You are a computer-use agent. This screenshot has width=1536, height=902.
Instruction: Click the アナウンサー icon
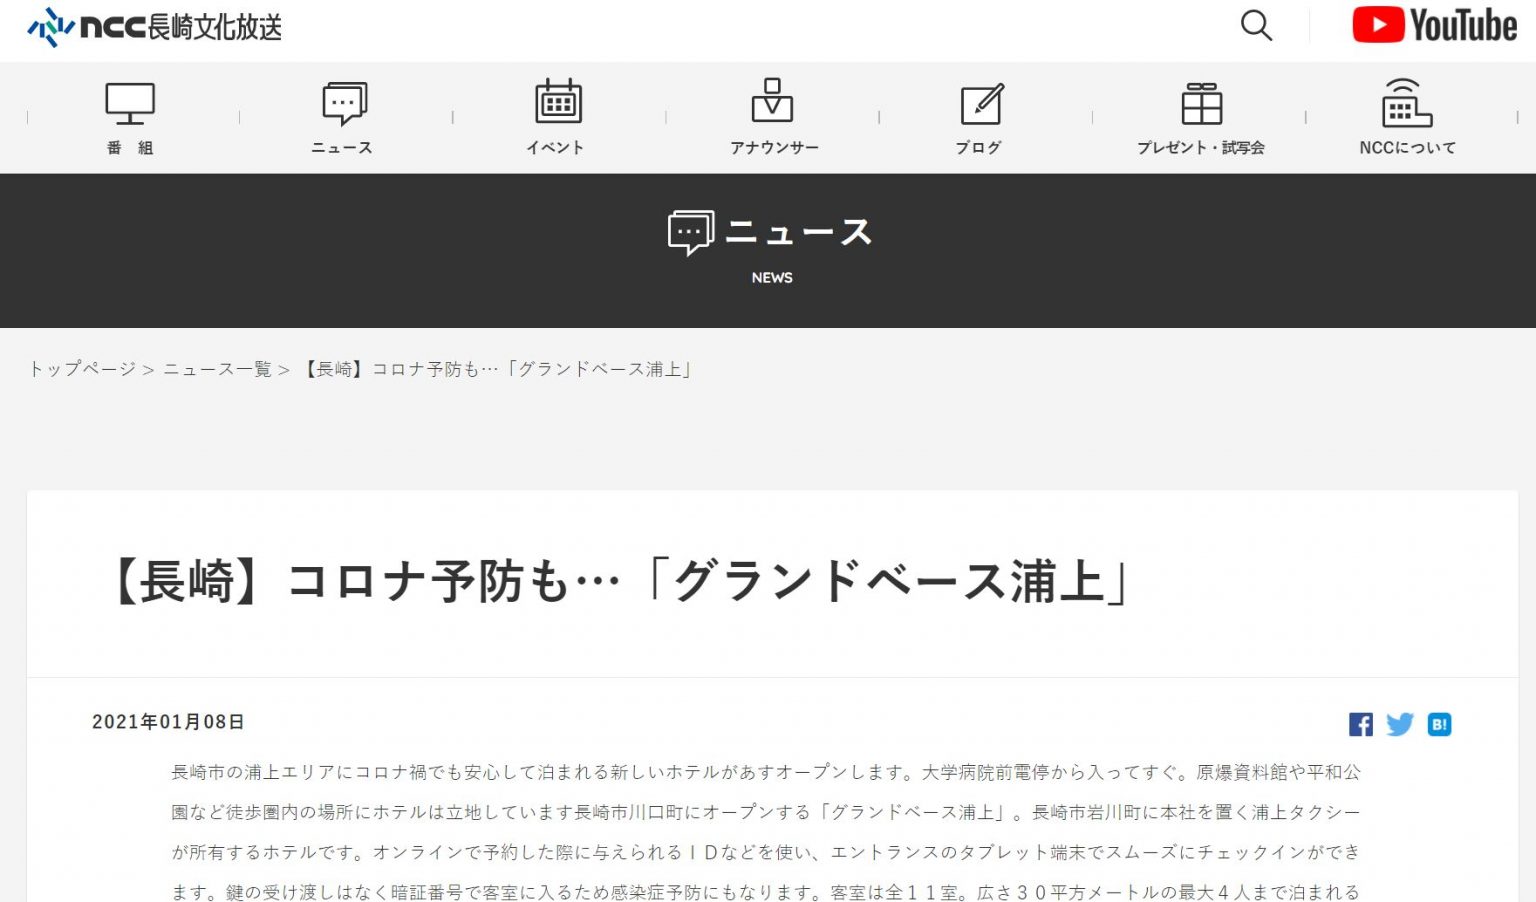tap(772, 101)
